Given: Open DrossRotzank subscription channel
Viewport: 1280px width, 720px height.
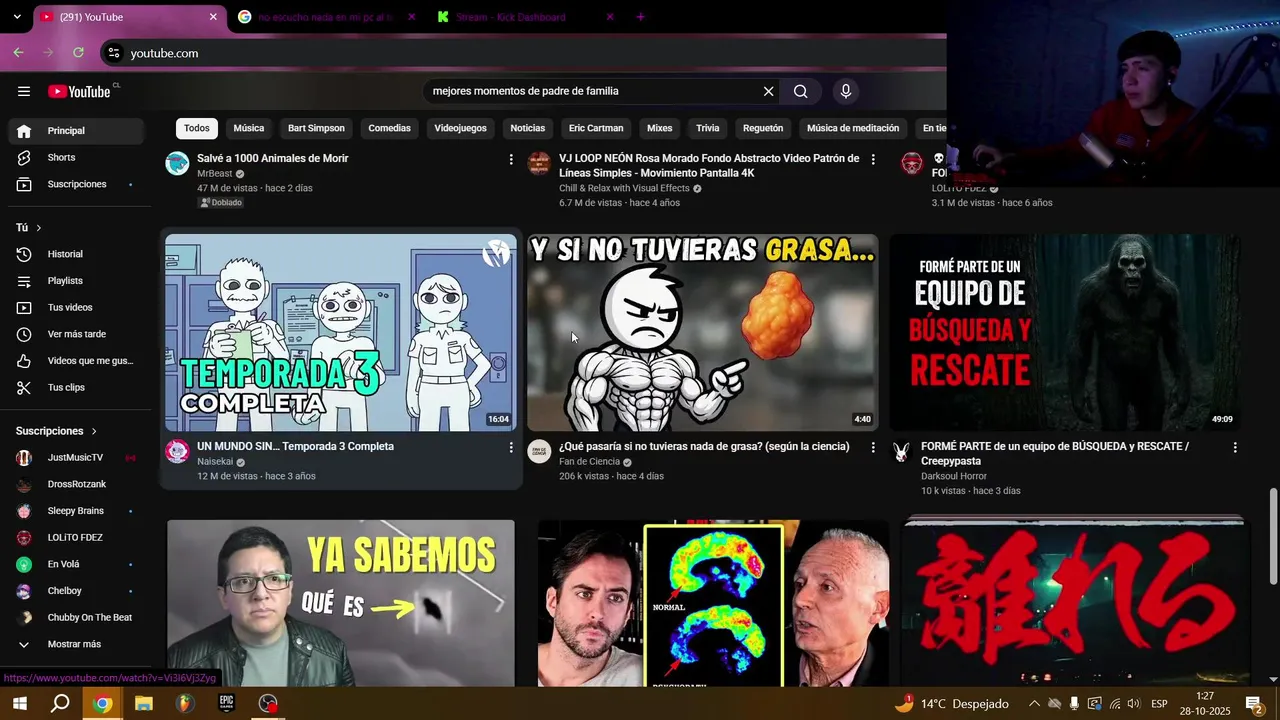Looking at the screenshot, I should pos(76,484).
